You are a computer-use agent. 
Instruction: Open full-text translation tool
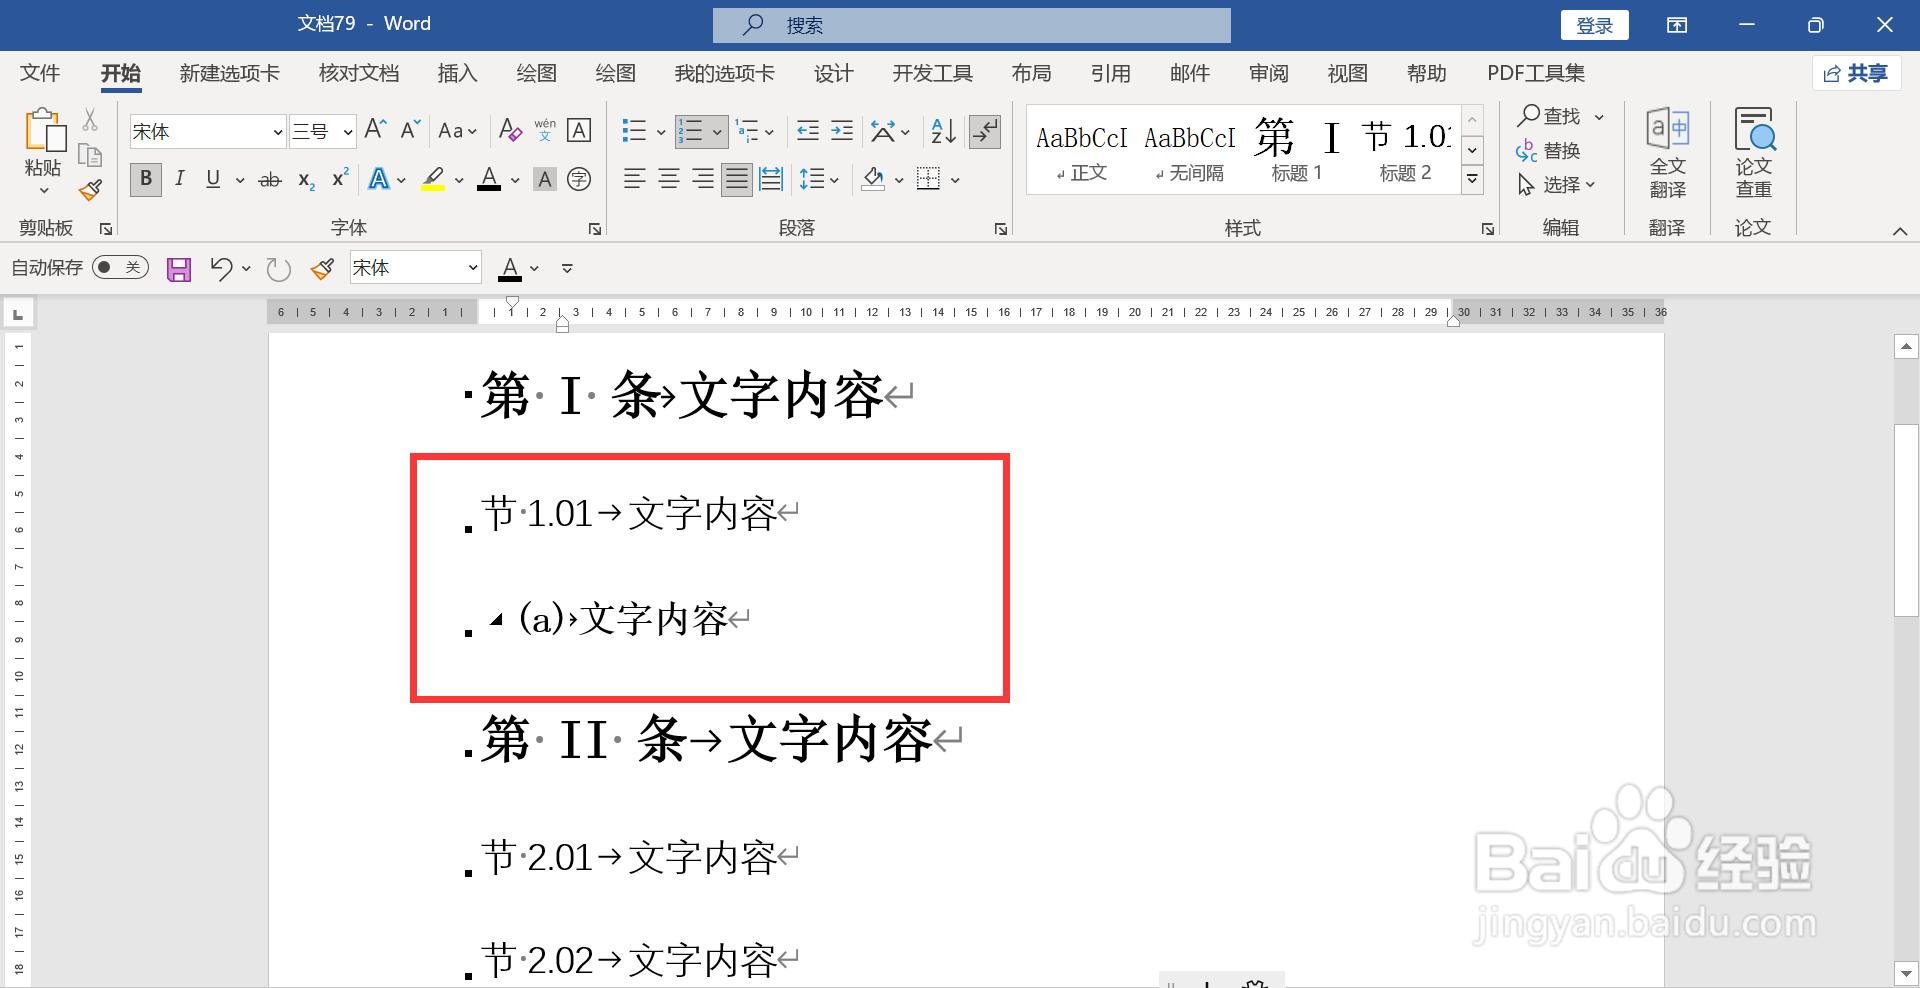coord(1667,153)
